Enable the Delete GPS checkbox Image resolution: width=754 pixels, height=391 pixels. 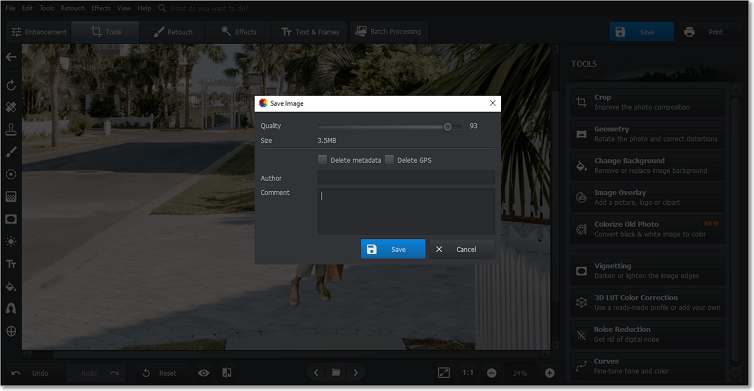pyautogui.click(x=390, y=160)
